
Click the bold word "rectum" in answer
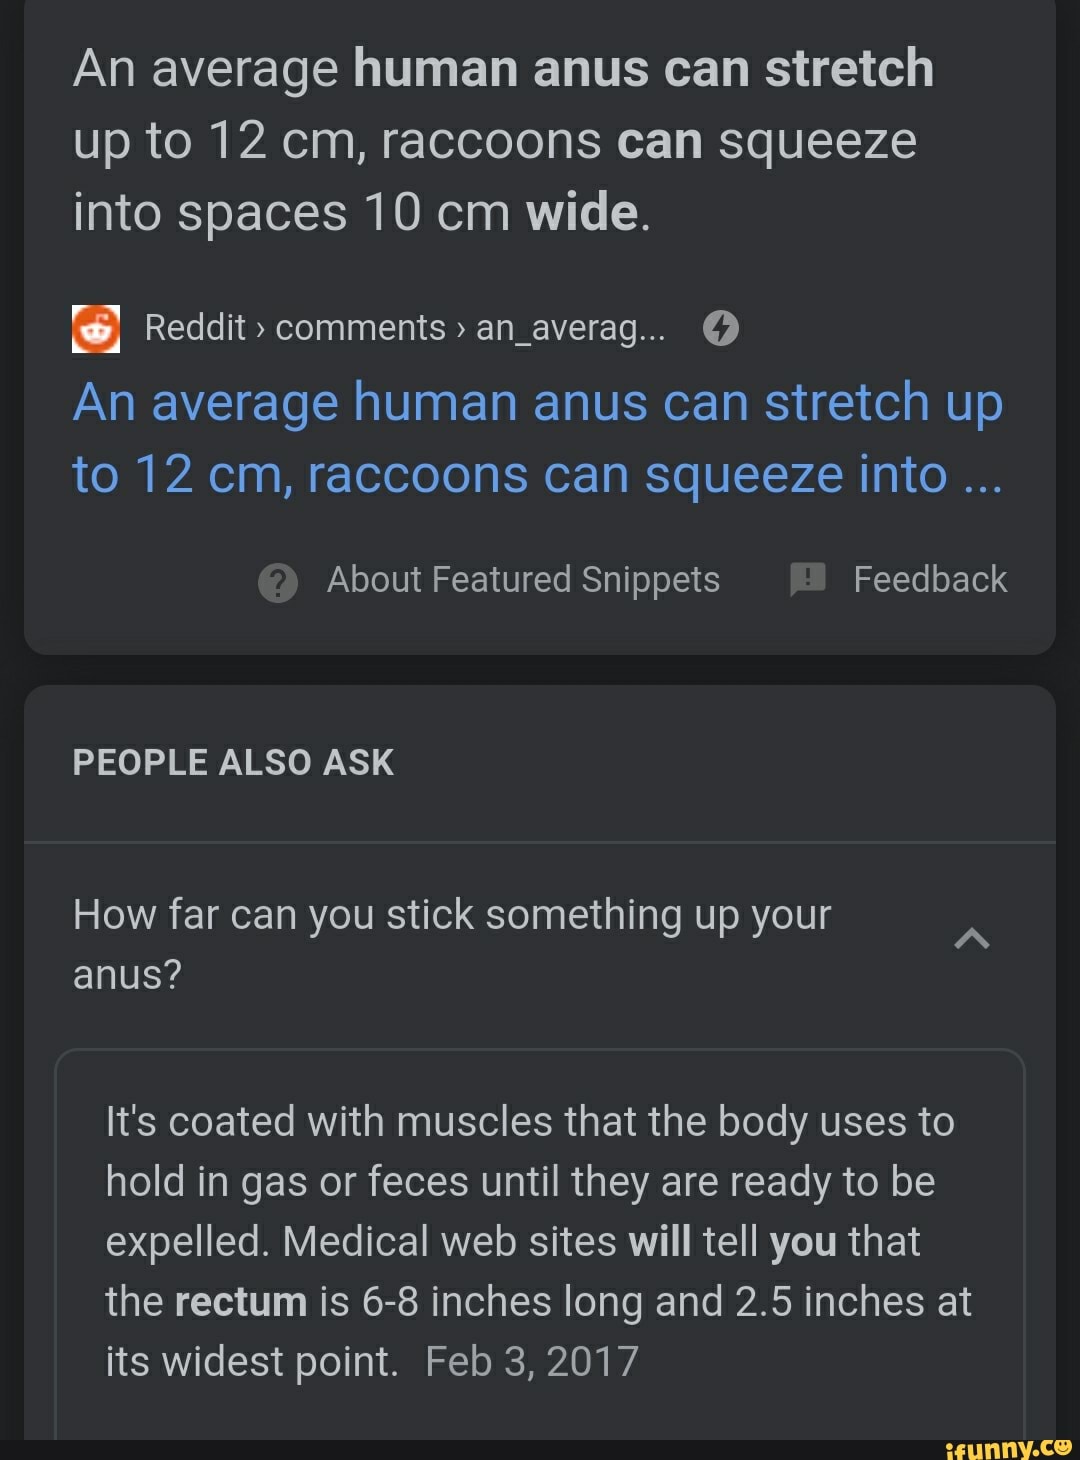coord(240,1302)
